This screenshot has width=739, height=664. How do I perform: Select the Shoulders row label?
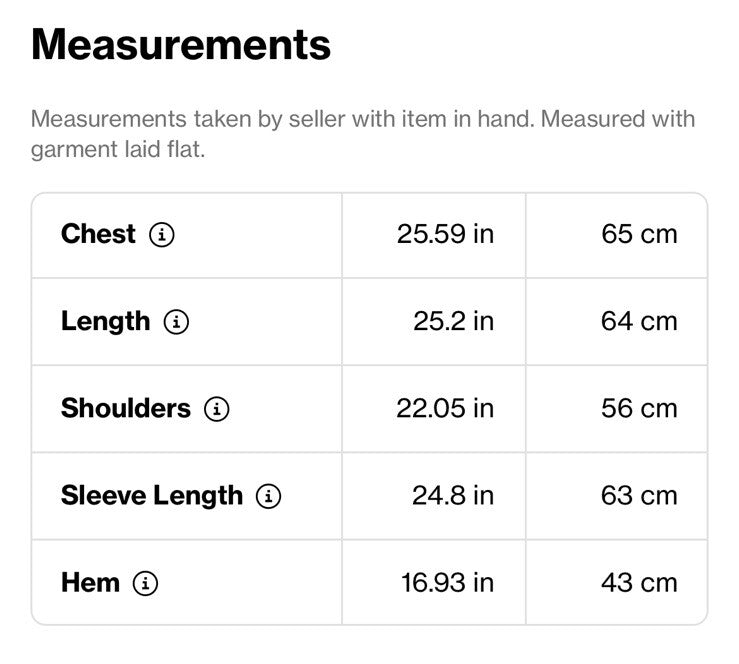coord(126,408)
